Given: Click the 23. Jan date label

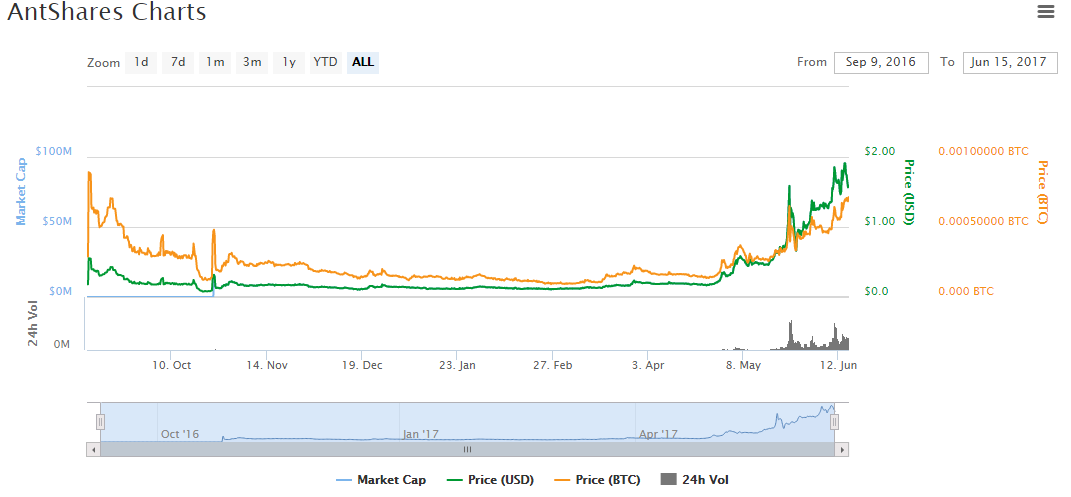Looking at the screenshot, I should tap(458, 365).
